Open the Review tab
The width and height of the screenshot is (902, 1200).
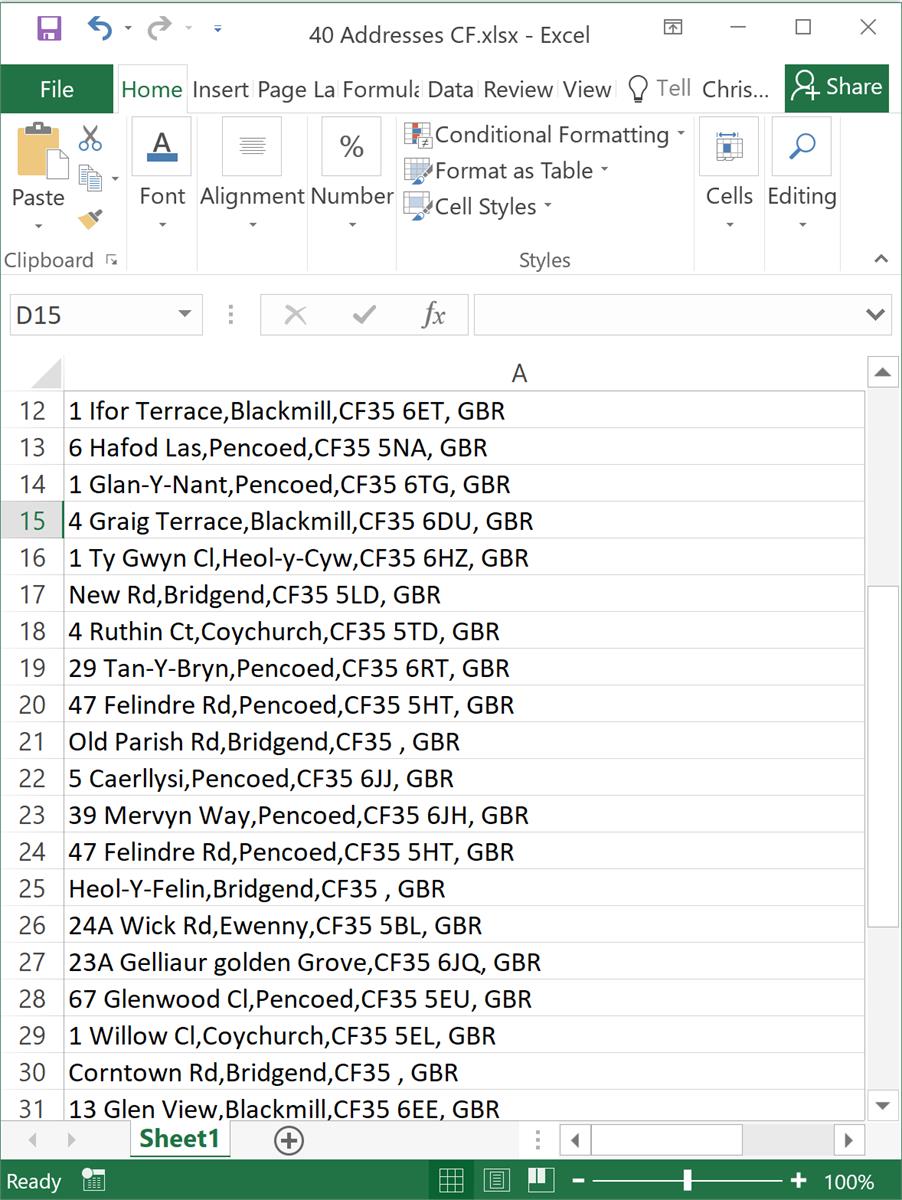(518, 89)
